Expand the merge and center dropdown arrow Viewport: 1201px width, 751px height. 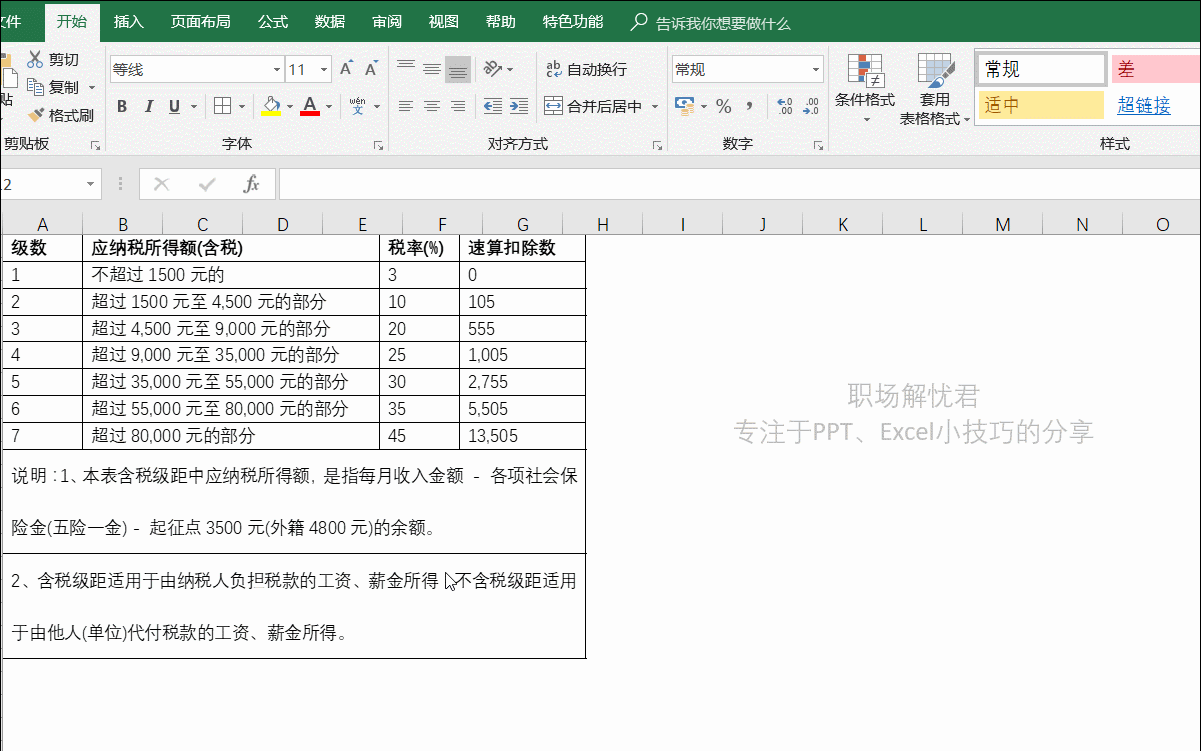pyautogui.click(x=655, y=106)
